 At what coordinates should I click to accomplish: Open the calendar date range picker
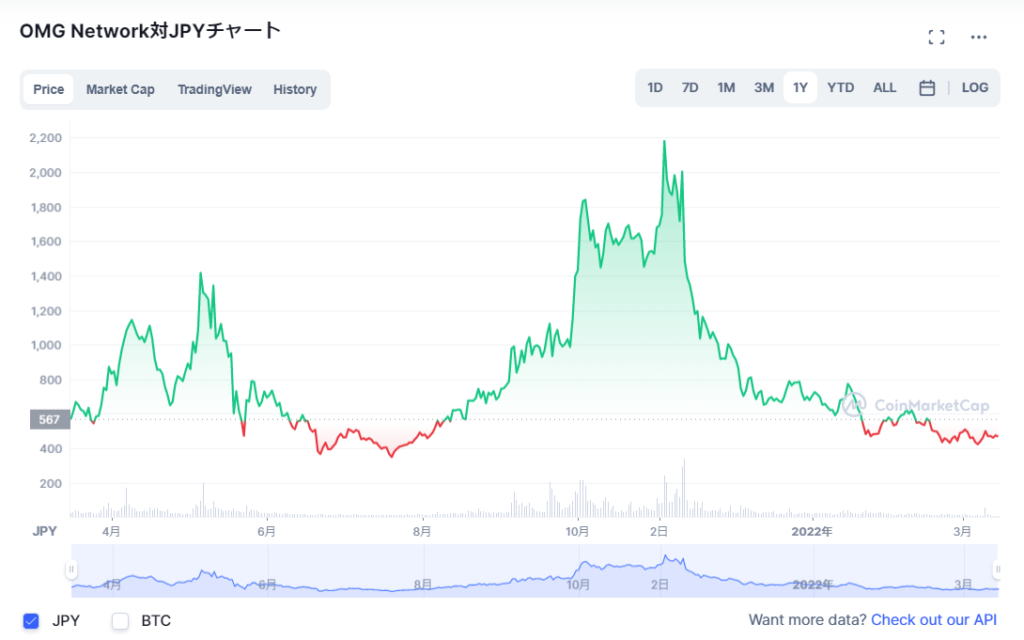click(x=927, y=88)
